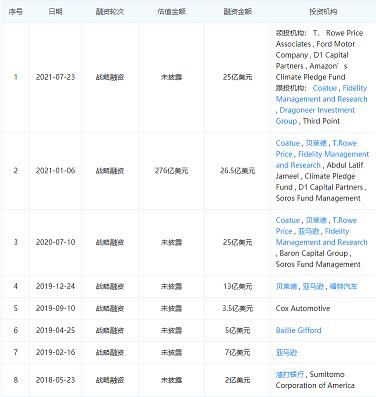Click the 3.5亿美元 funding amount
Image resolution: width=376 pixels, height=397 pixels.
click(x=238, y=308)
